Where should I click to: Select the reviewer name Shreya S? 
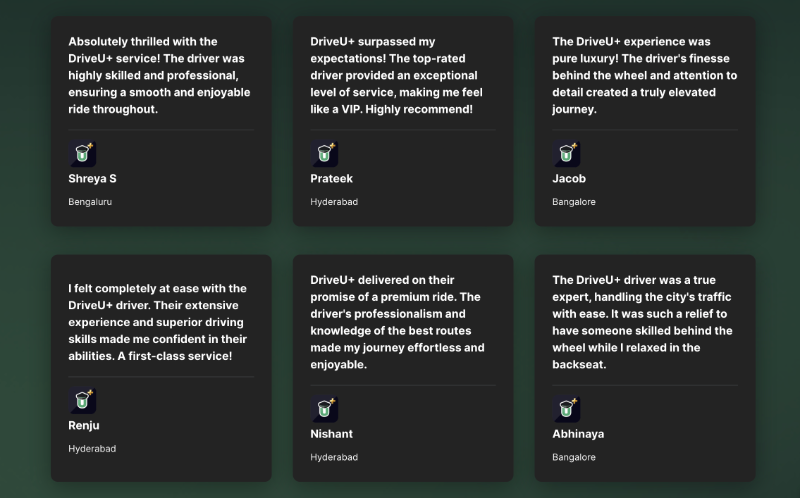[x=92, y=179]
